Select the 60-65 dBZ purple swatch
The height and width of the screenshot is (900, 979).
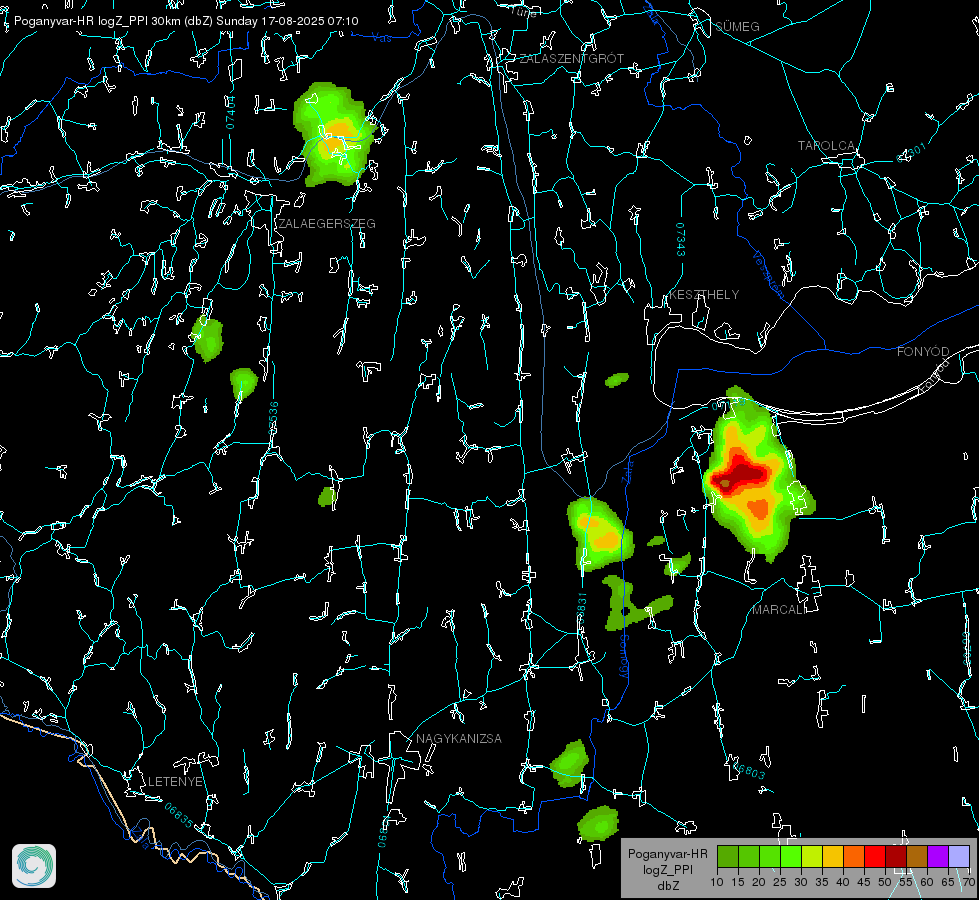pyautogui.click(x=938, y=856)
